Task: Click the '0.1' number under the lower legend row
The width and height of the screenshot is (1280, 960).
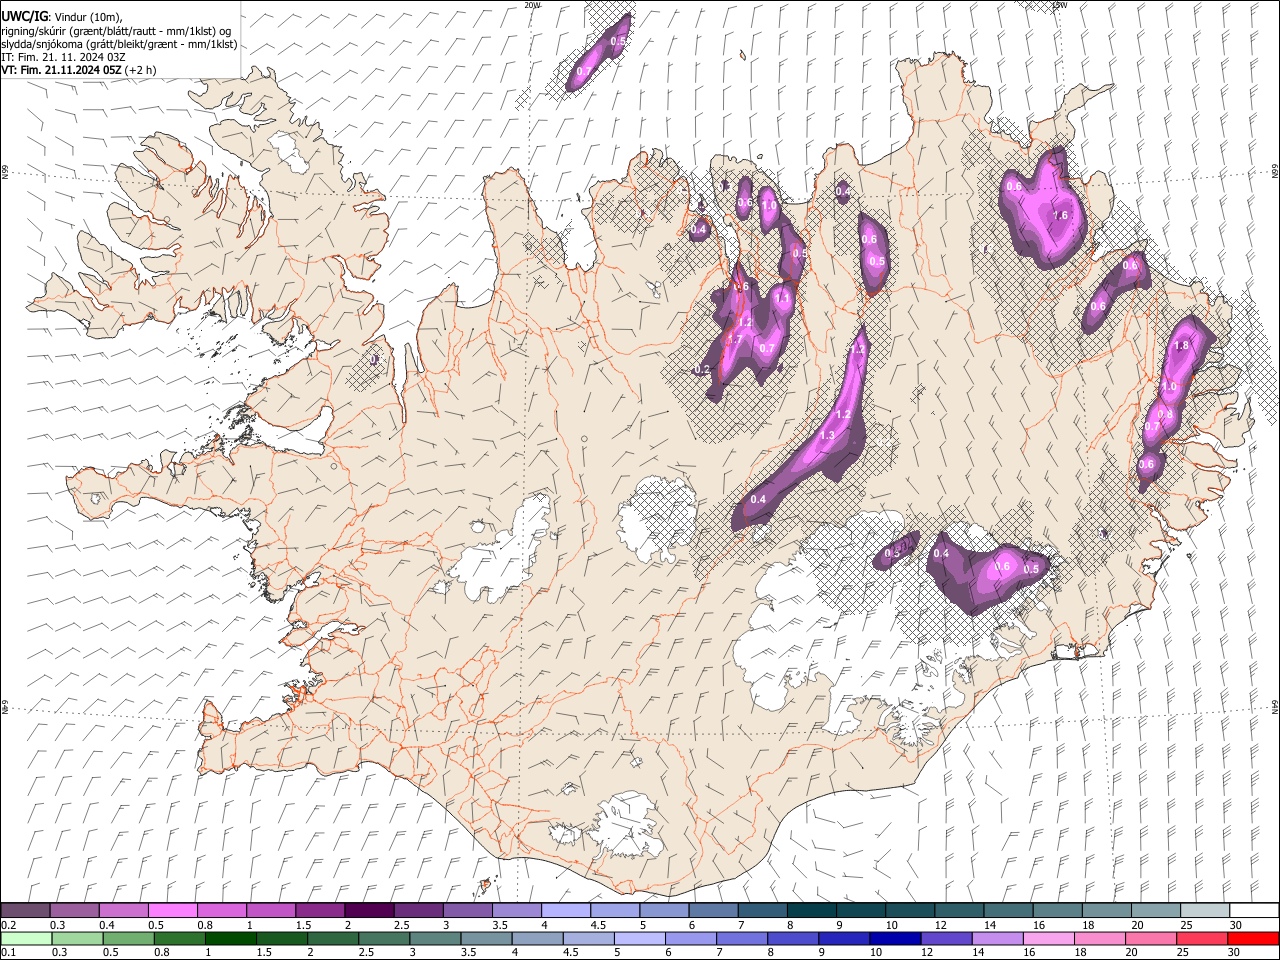Action: pyautogui.click(x=8, y=953)
